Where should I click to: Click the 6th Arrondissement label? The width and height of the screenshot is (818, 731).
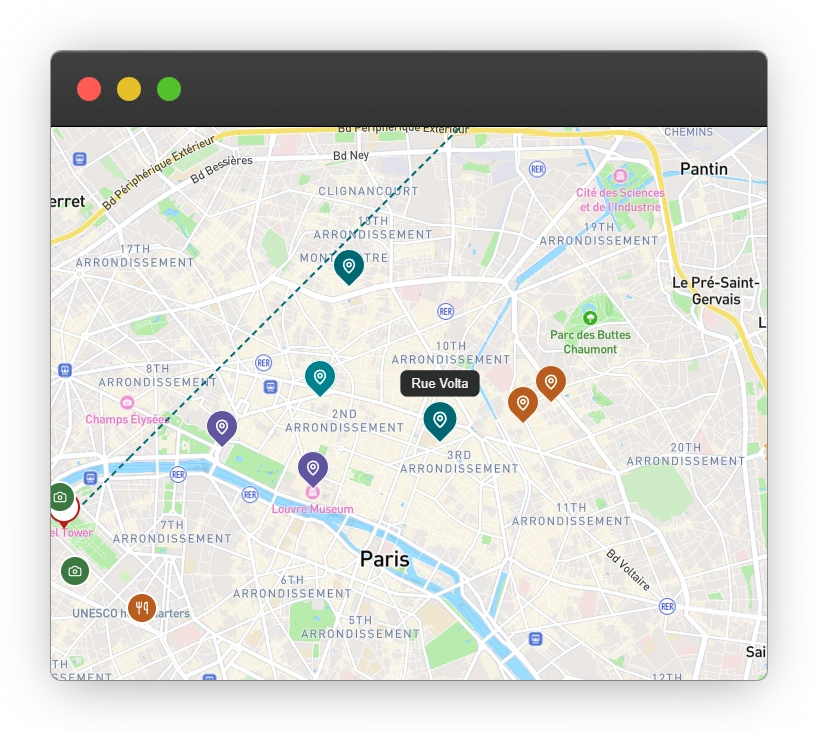tap(292, 586)
